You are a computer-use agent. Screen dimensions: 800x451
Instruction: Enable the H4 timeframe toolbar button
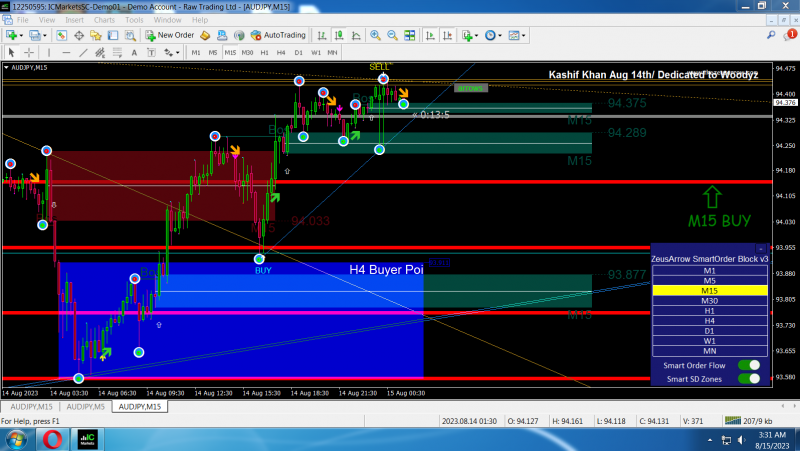(281, 53)
